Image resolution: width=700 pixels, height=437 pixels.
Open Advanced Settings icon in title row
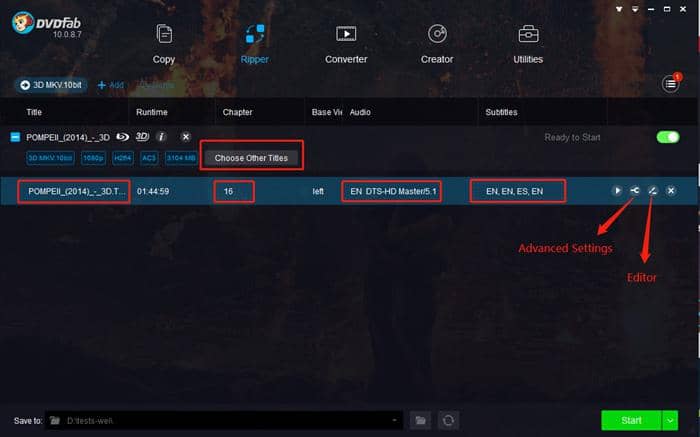pos(635,191)
